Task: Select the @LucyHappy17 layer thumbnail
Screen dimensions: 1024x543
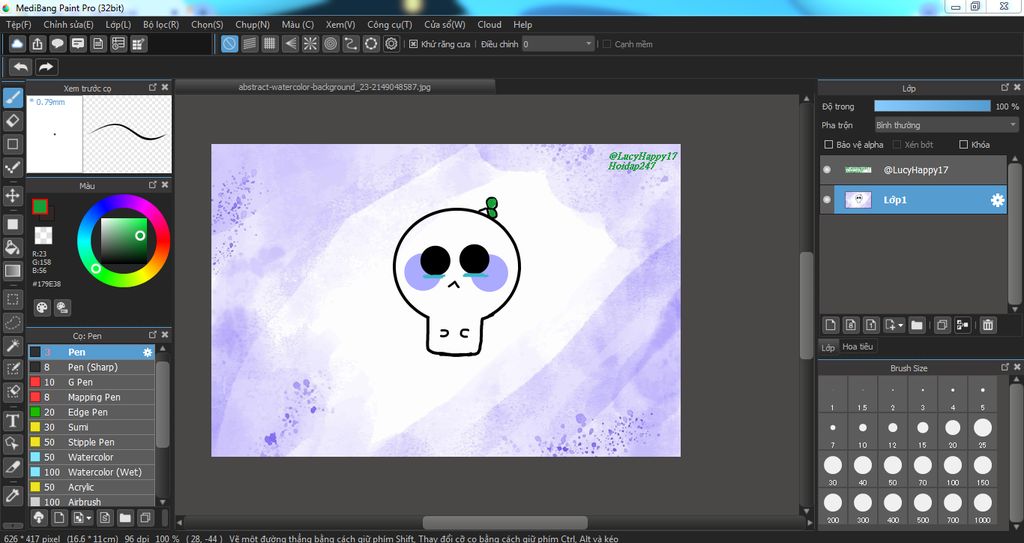Action: click(x=858, y=170)
